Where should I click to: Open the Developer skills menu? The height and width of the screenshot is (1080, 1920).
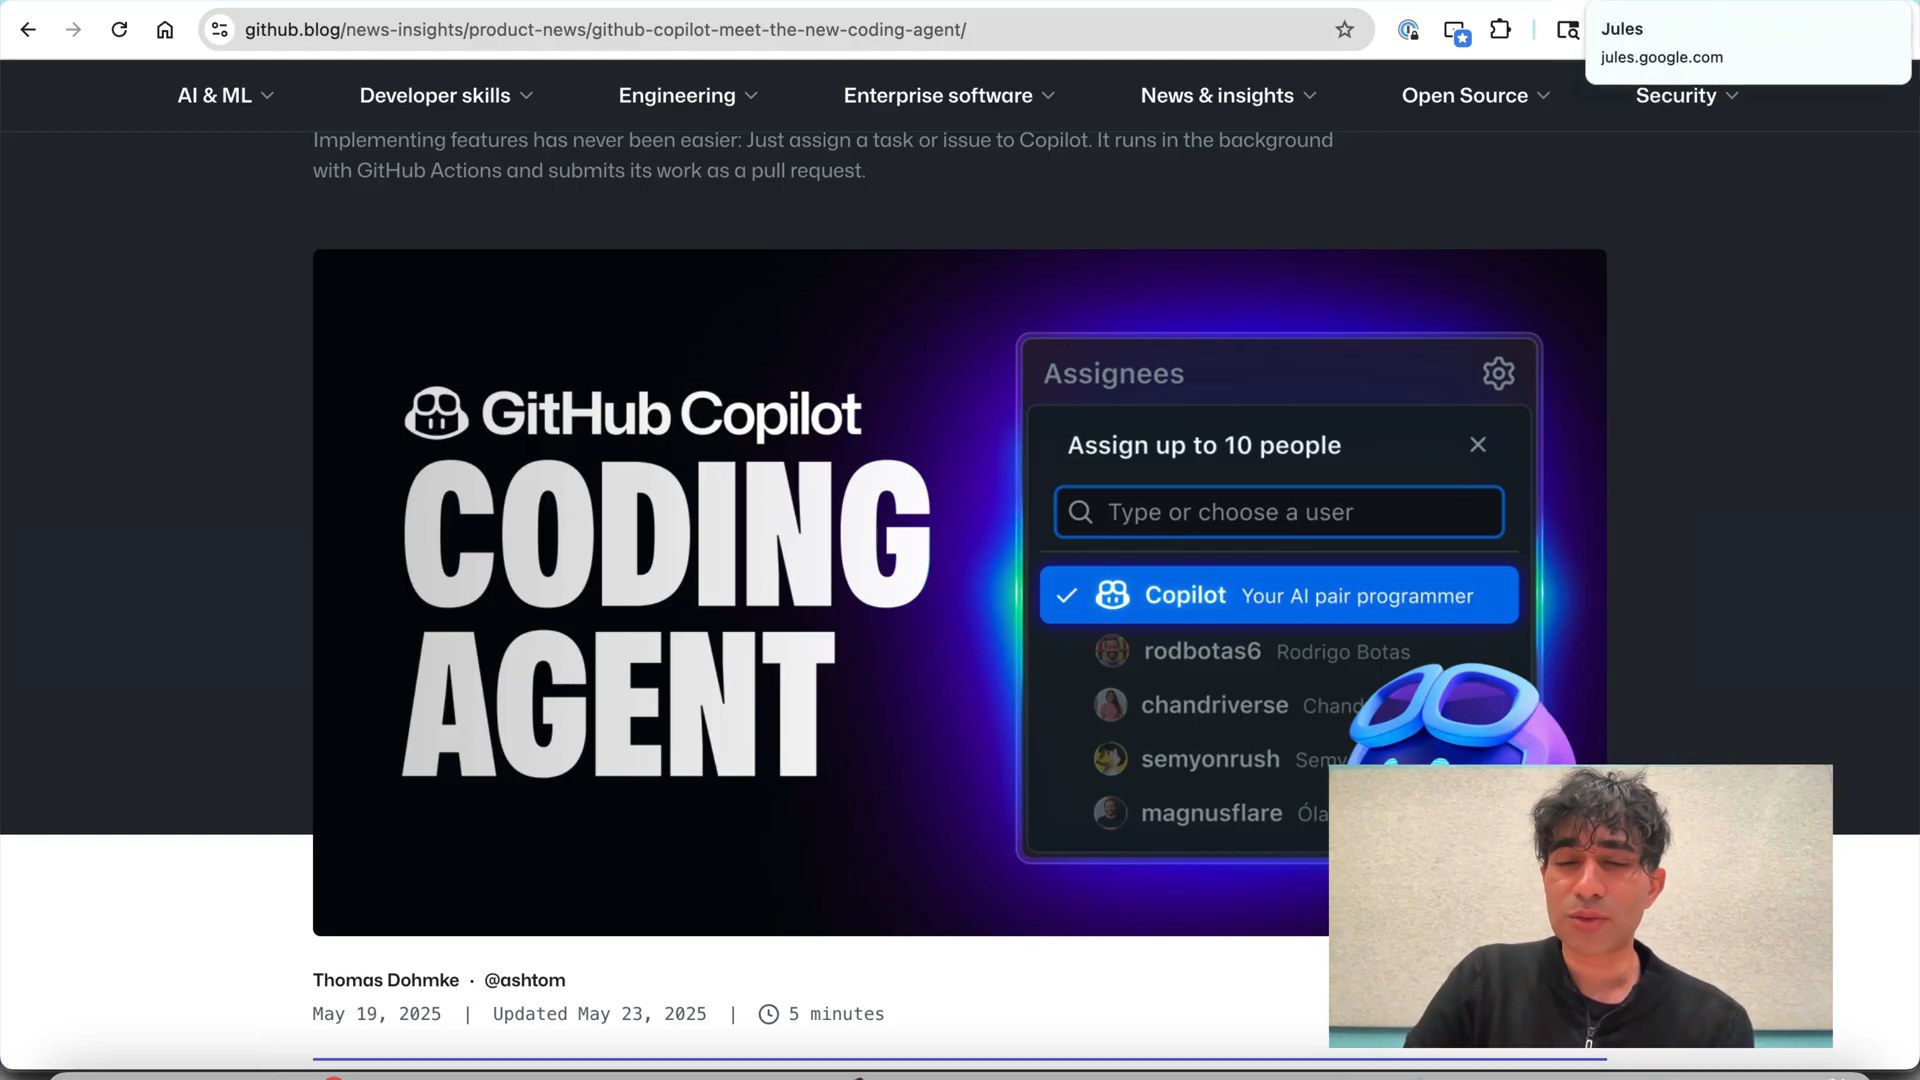pos(446,95)
